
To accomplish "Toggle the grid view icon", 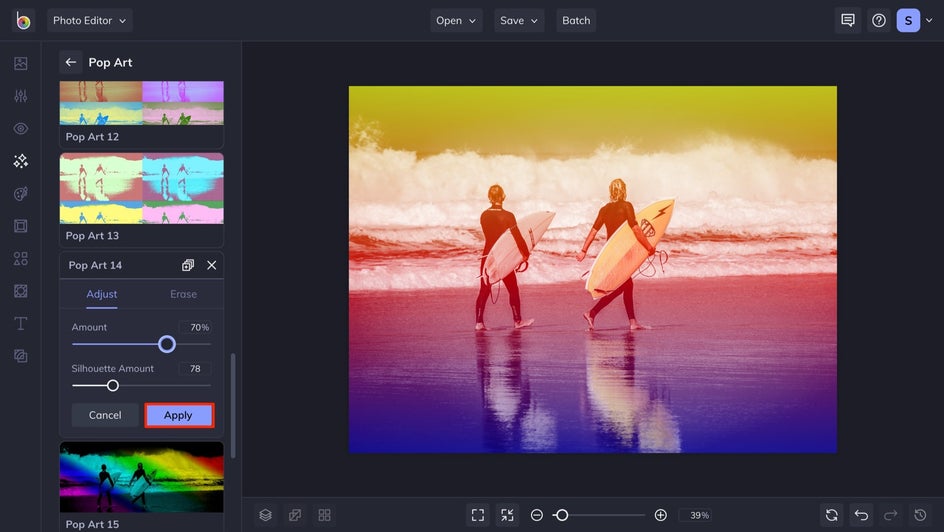I will [324, 515].
